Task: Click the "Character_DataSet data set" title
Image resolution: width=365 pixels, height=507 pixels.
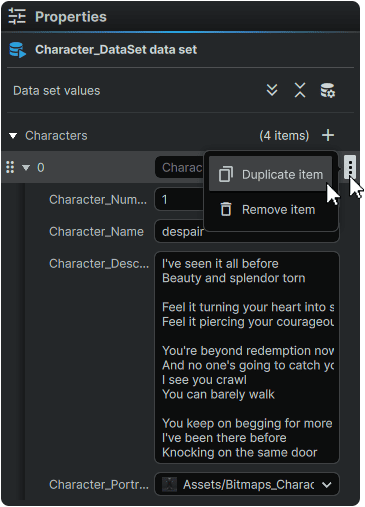Action: [x=116, y=50]
